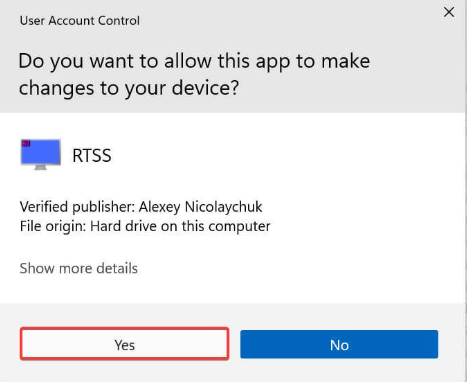Click the Yes button to allow RTSS

pos(124,344)
